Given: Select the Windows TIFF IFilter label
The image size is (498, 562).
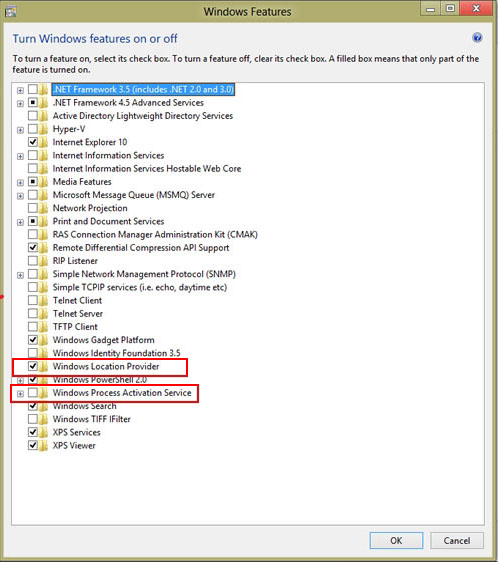Looking at the screenshot, I should pyautogui.click(x=91, y=419).
